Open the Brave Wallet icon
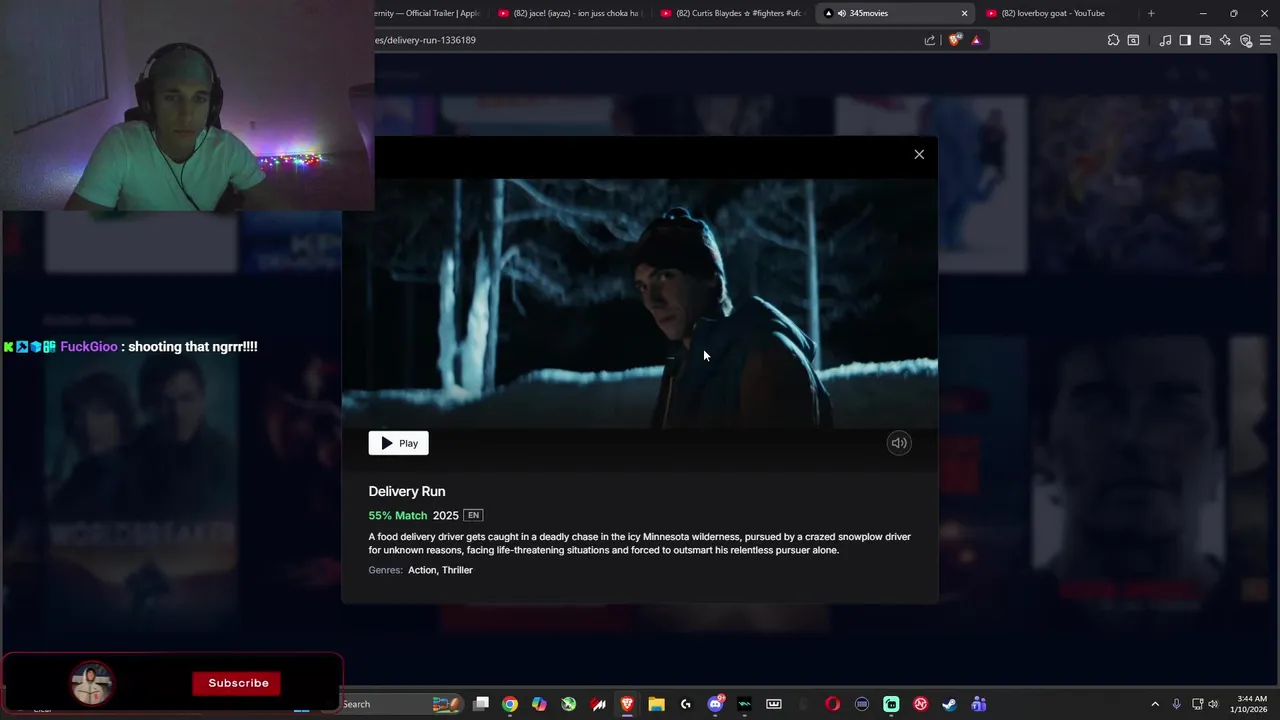 pyautogui.click(x=1205, y=40)
